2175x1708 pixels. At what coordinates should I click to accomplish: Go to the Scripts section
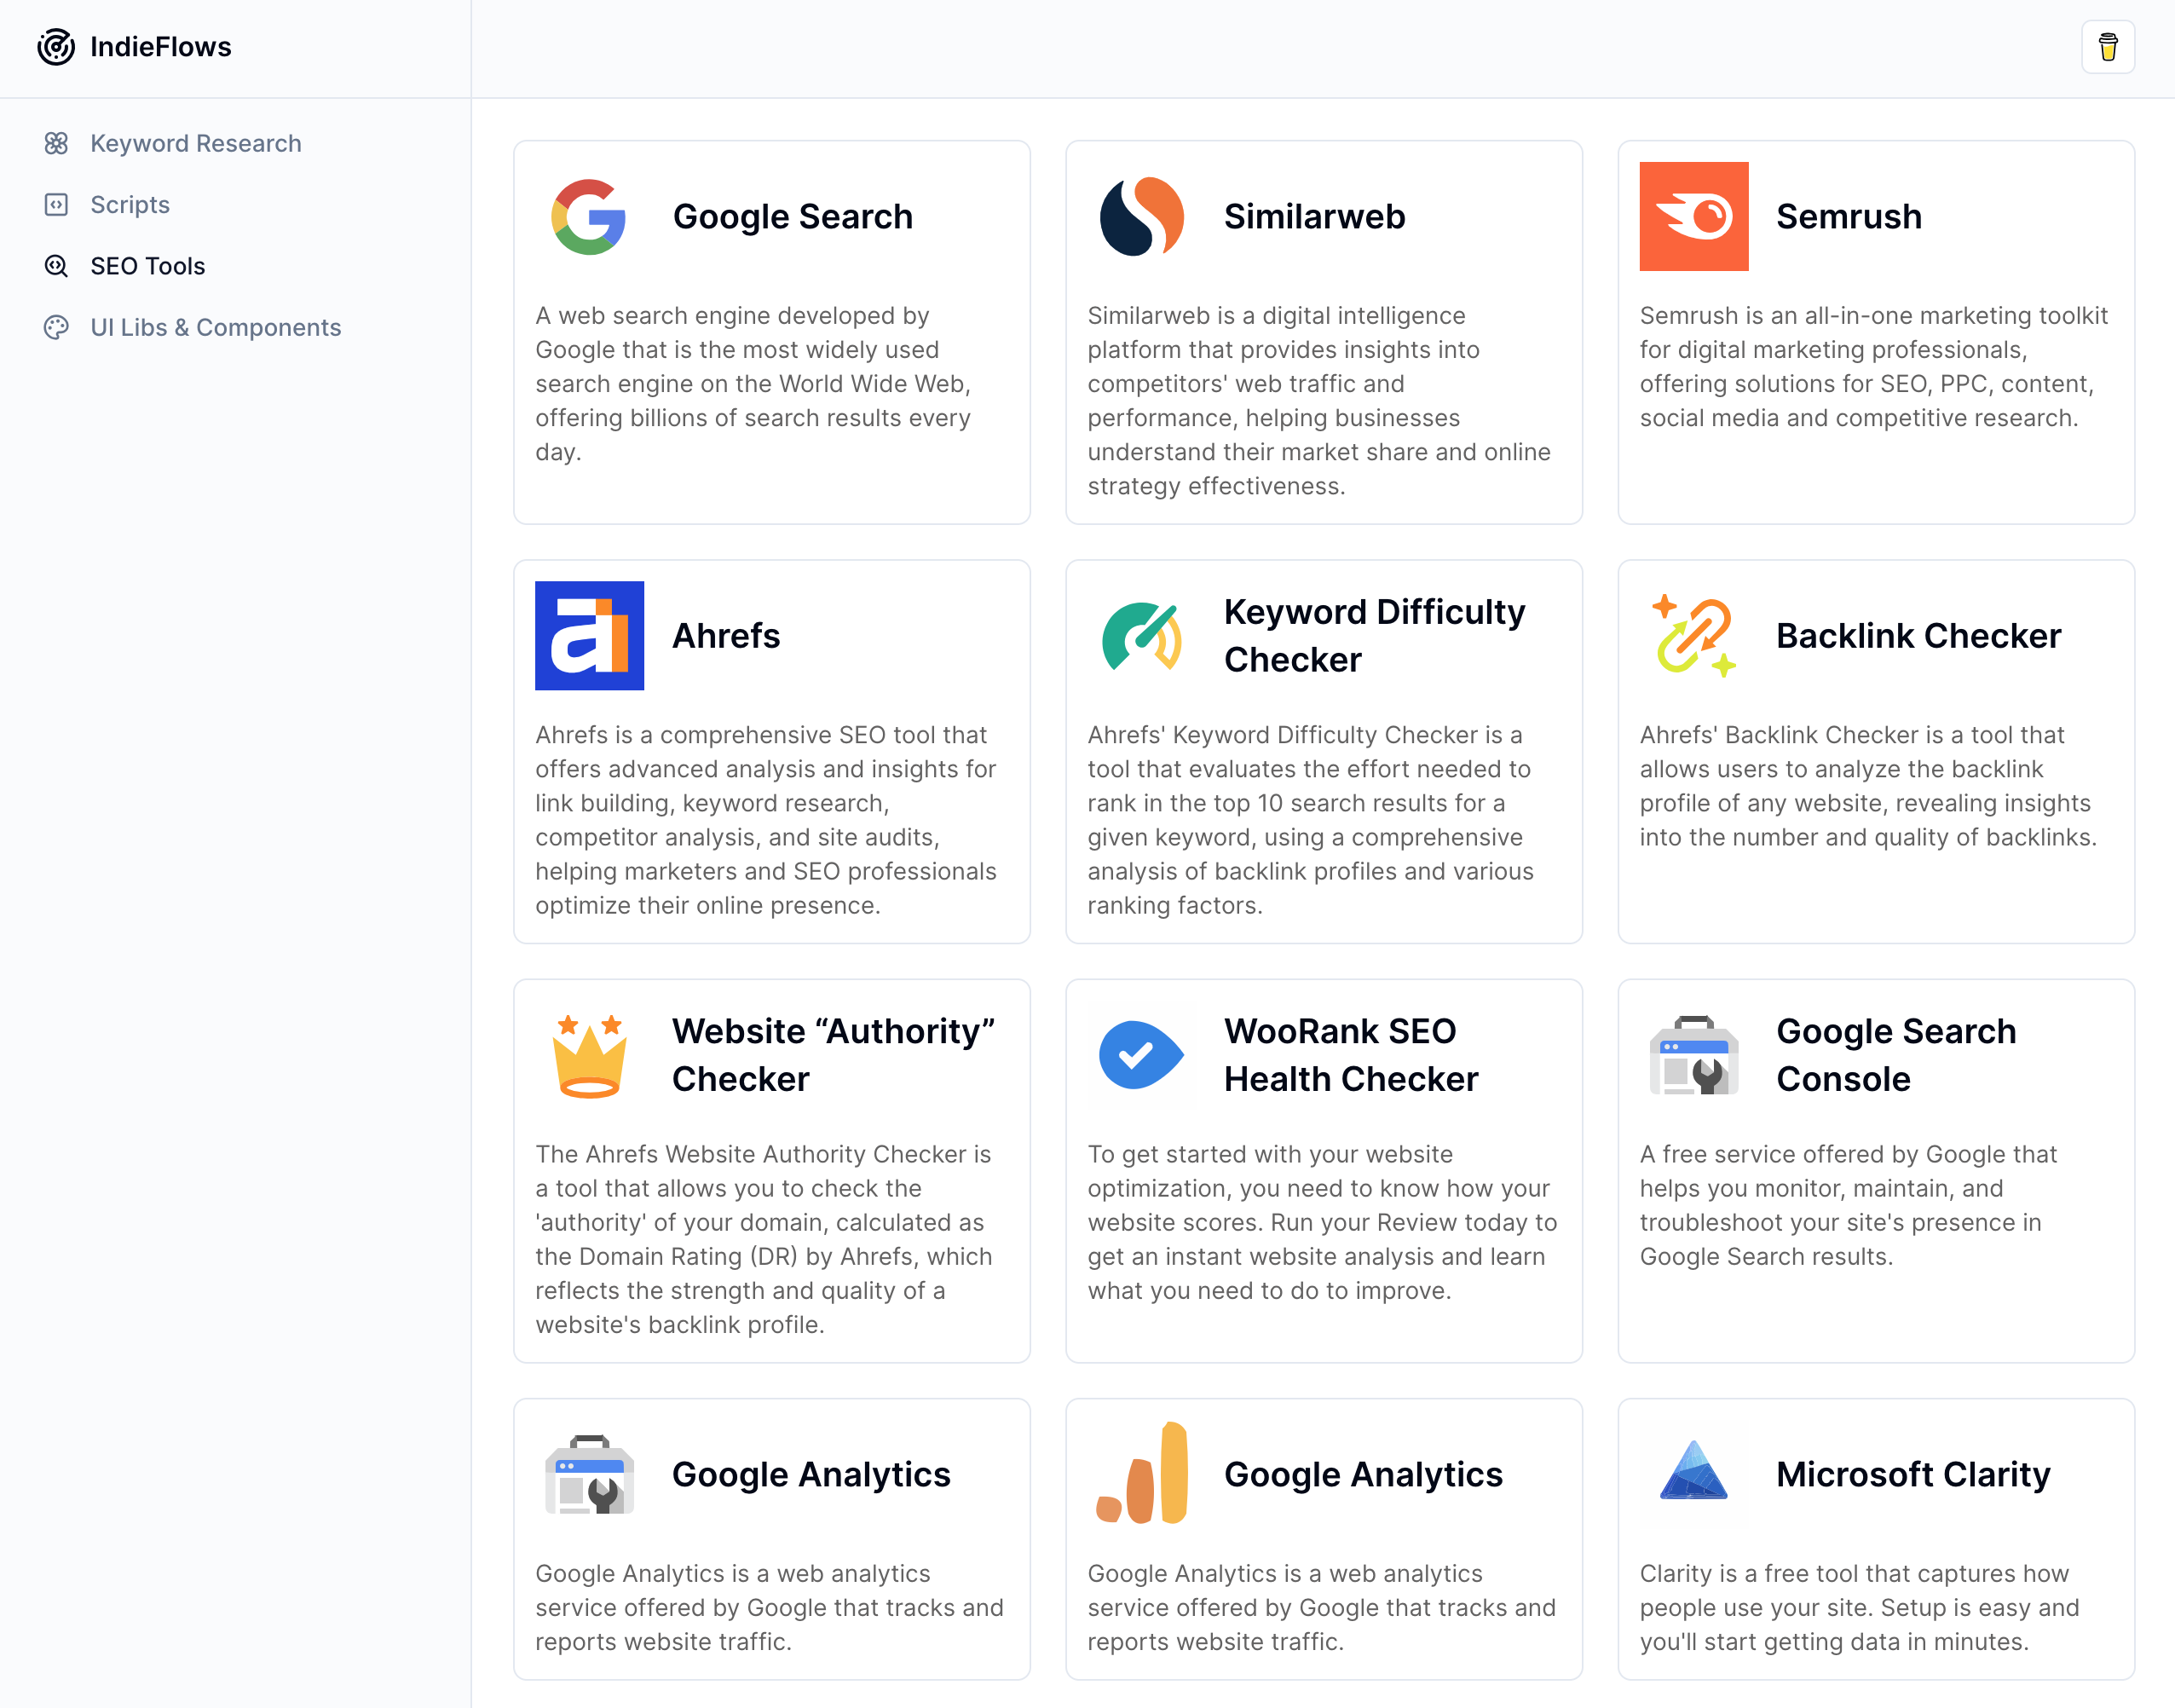[130, 205]
